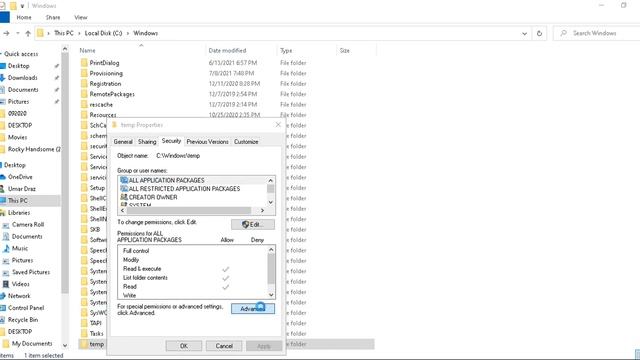Click the Music library icon
Viewport: 640px width, 360px height.
click(x=6, y=248)
